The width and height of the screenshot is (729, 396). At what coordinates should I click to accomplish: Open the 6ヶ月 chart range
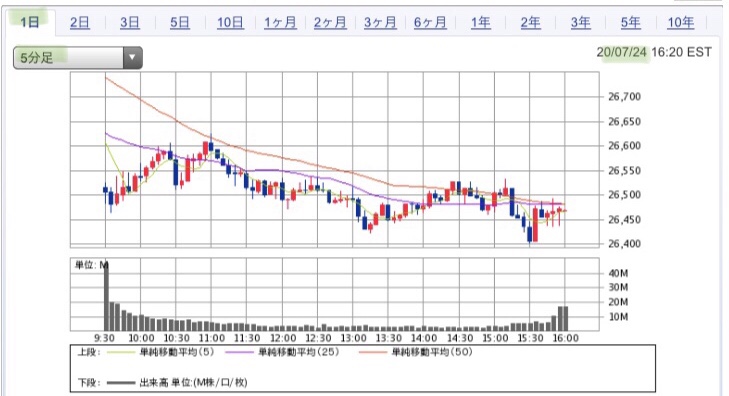[x=430, y=22]
